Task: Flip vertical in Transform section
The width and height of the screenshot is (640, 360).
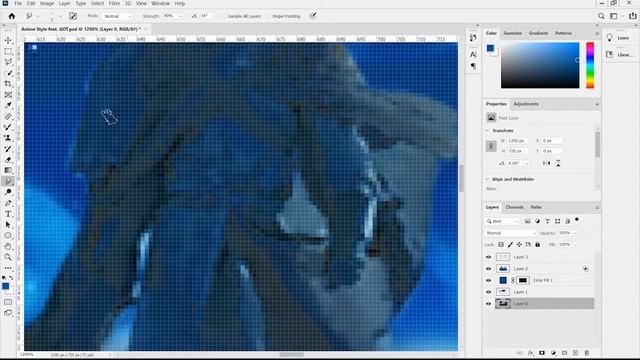Action: coord(558,163)
